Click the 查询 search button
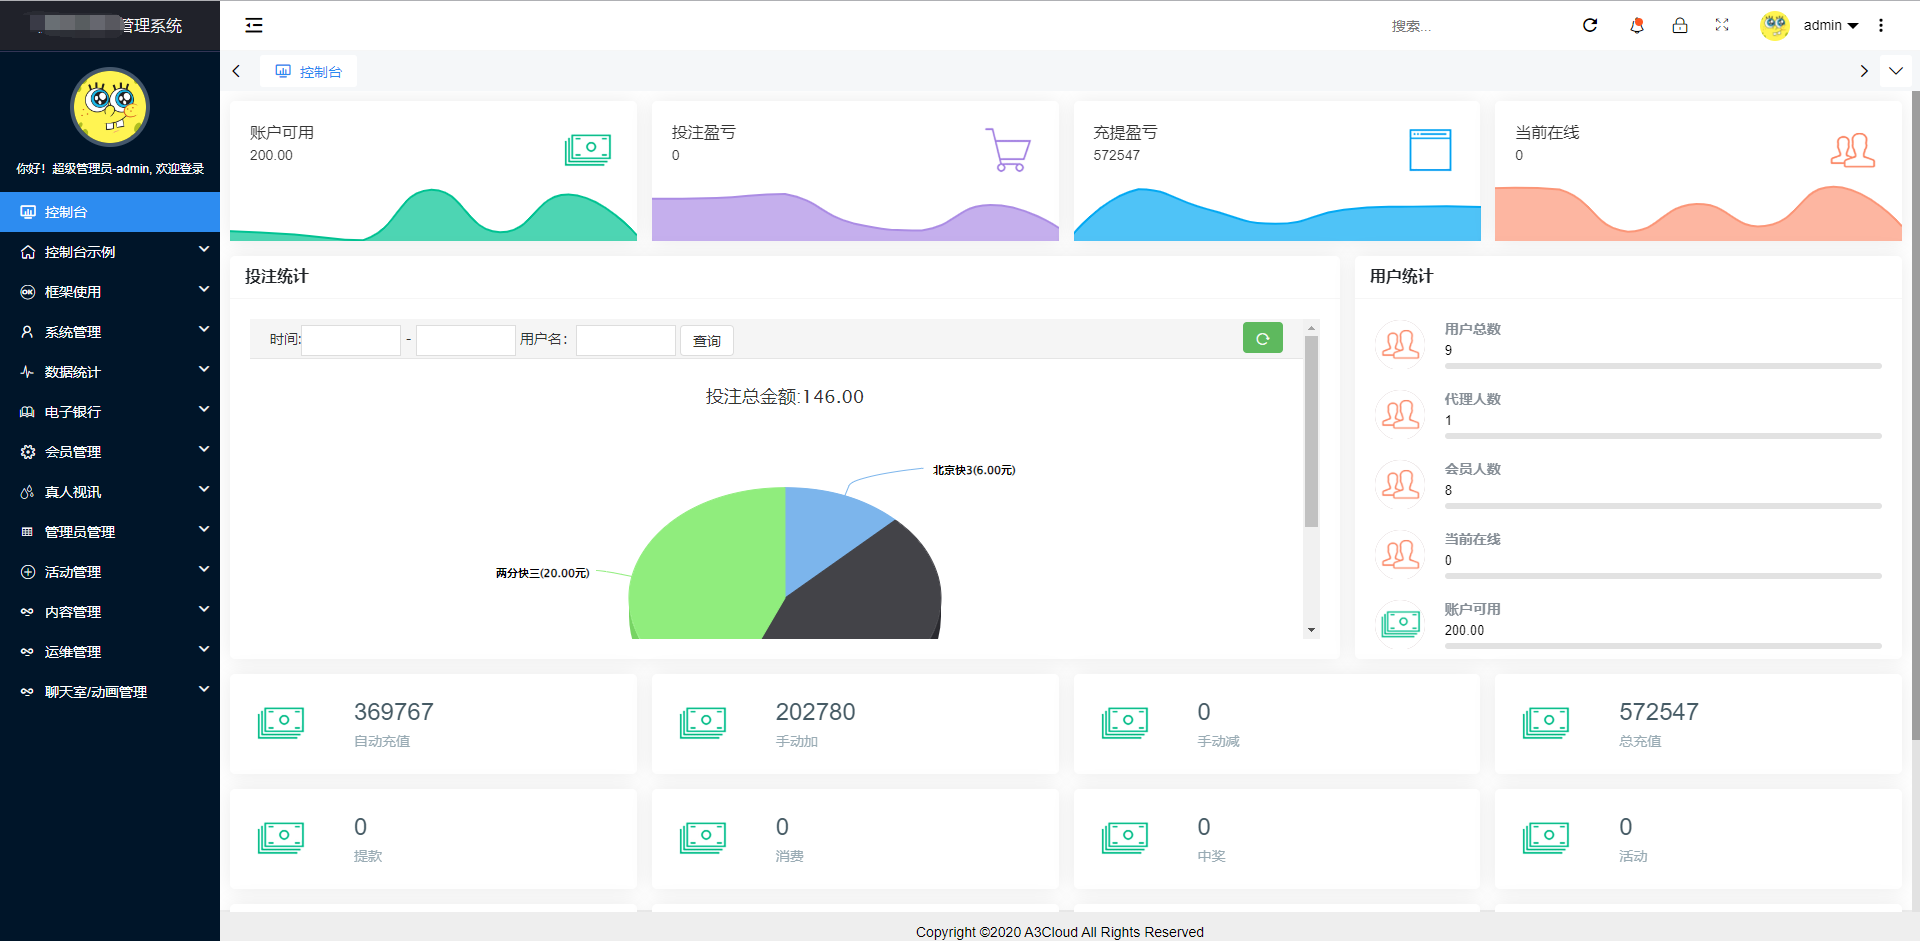Image resolution: width=1920 pixels, height=941 pixels. [707, 341]
